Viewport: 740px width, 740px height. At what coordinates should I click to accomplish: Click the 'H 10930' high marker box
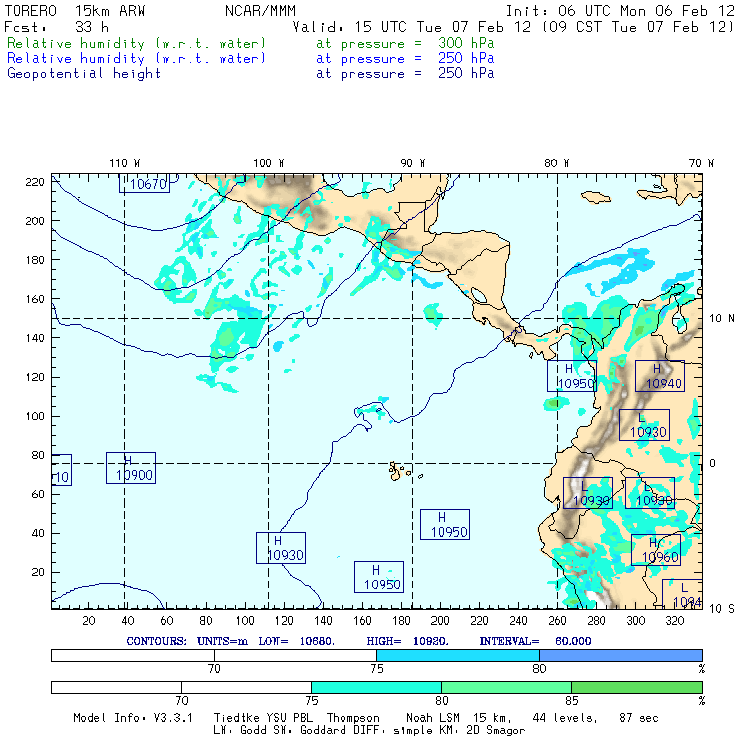281,548
